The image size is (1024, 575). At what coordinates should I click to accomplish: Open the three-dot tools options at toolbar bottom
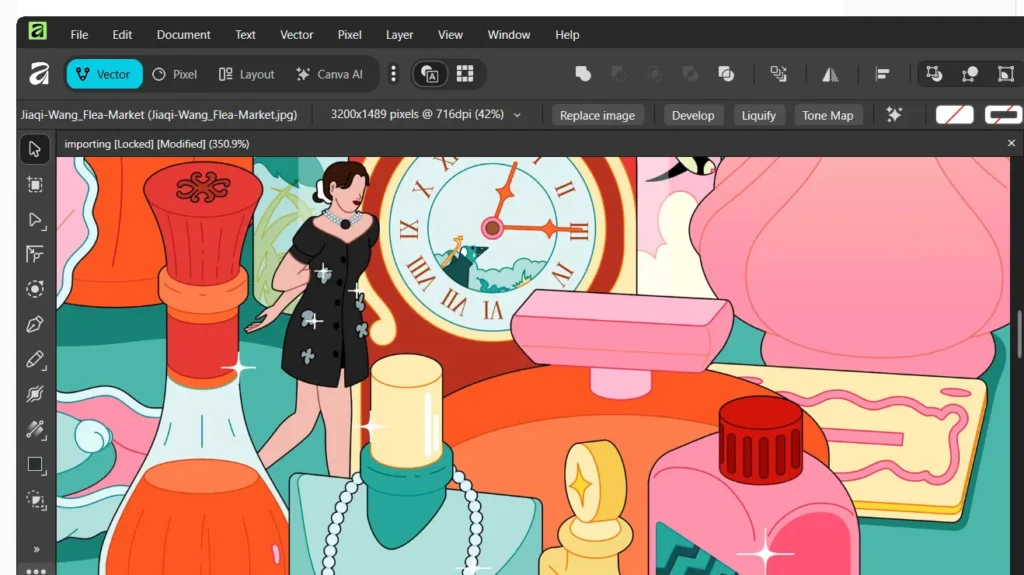click(36, 570)
